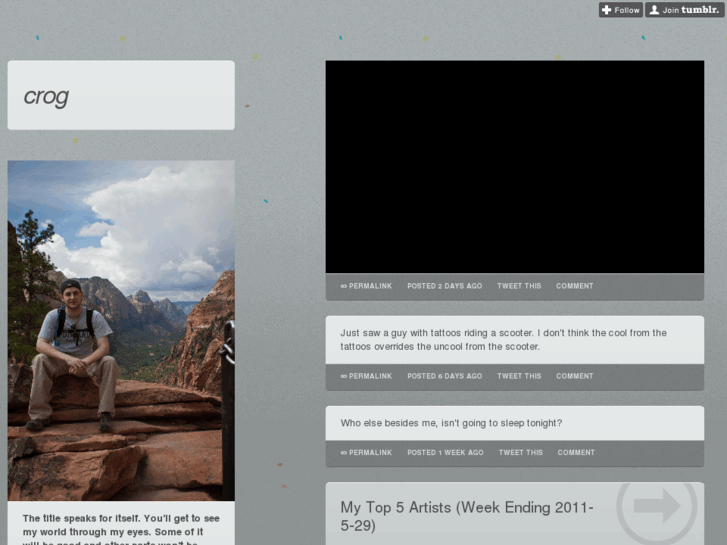Image resolution: width=727 pixels, height=545 pixels.
Task: Tweet This for the video post
Action: [519, 286]
